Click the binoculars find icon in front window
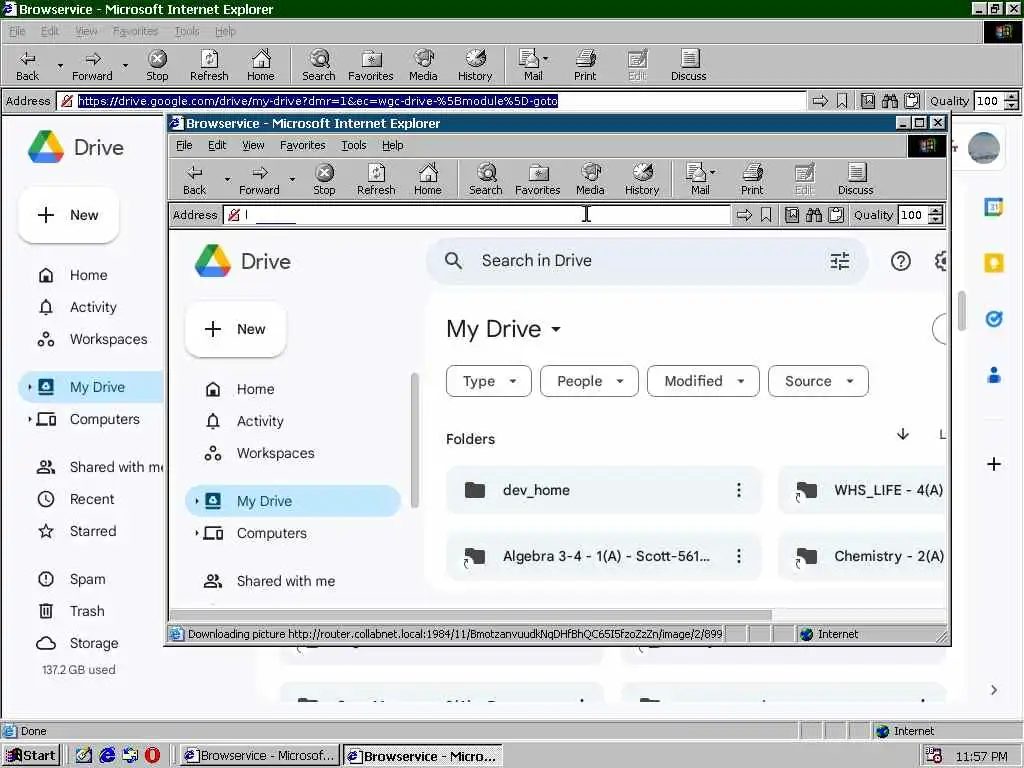The image size is (1024, 768). tap(814, 215)
